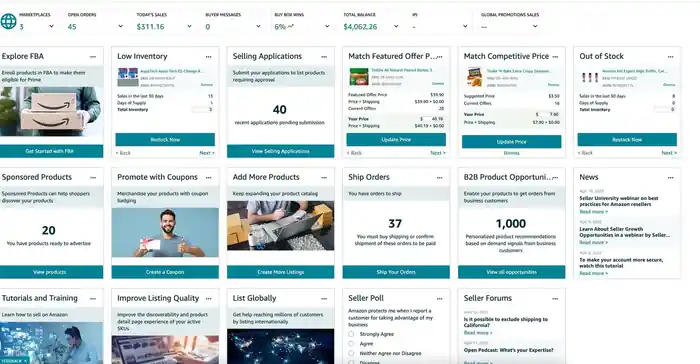Click Restock Now in Out of Stock card
Viewport: 700px width, 364px height.
point(627,139)
